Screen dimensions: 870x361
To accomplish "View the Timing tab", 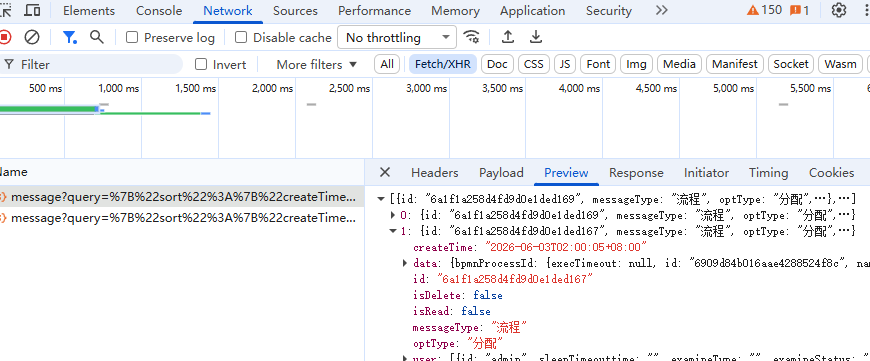I will coord(768,172).
